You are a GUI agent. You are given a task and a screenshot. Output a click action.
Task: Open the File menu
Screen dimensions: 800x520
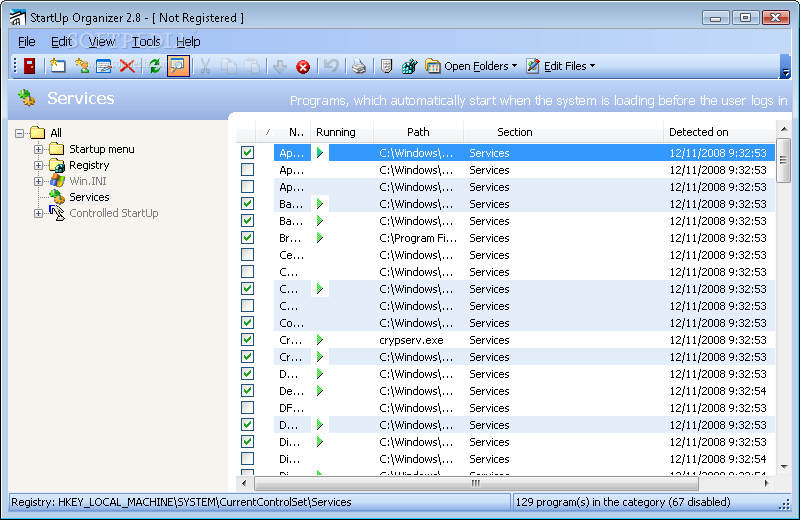pyautogui.click(x=27, y=42)
